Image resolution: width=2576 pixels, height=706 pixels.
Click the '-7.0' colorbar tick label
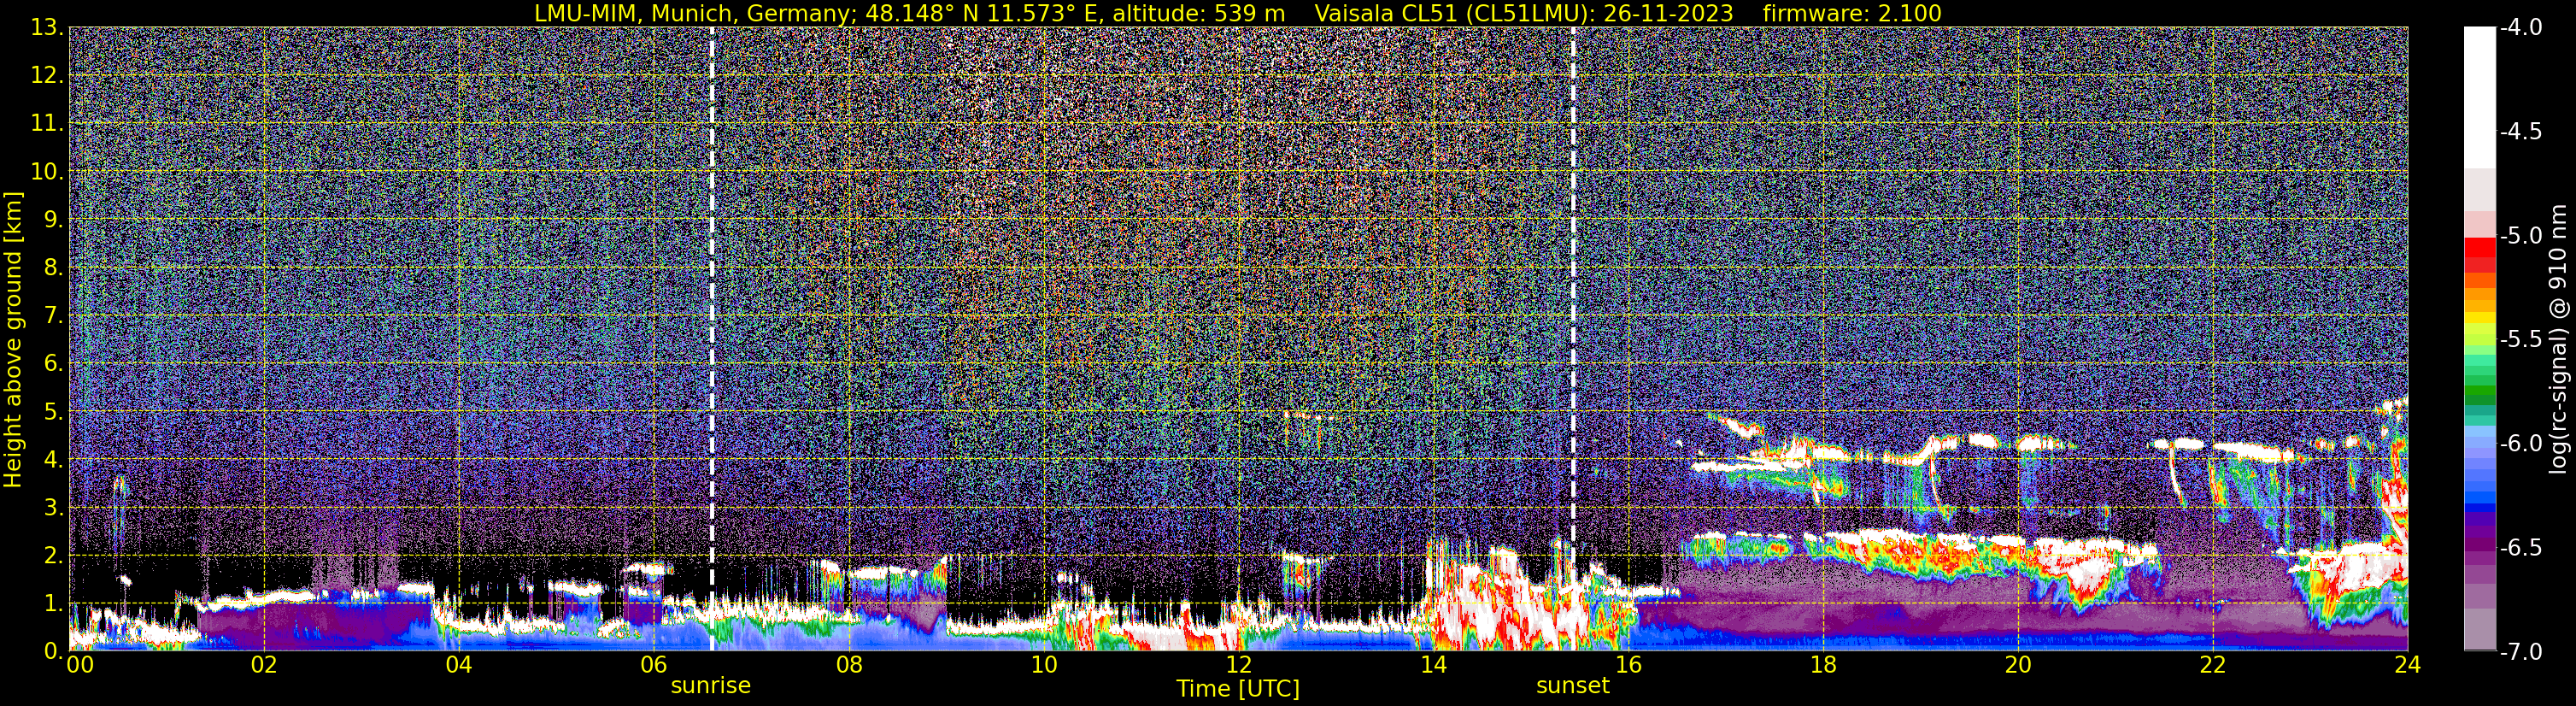click(2520, 652)
